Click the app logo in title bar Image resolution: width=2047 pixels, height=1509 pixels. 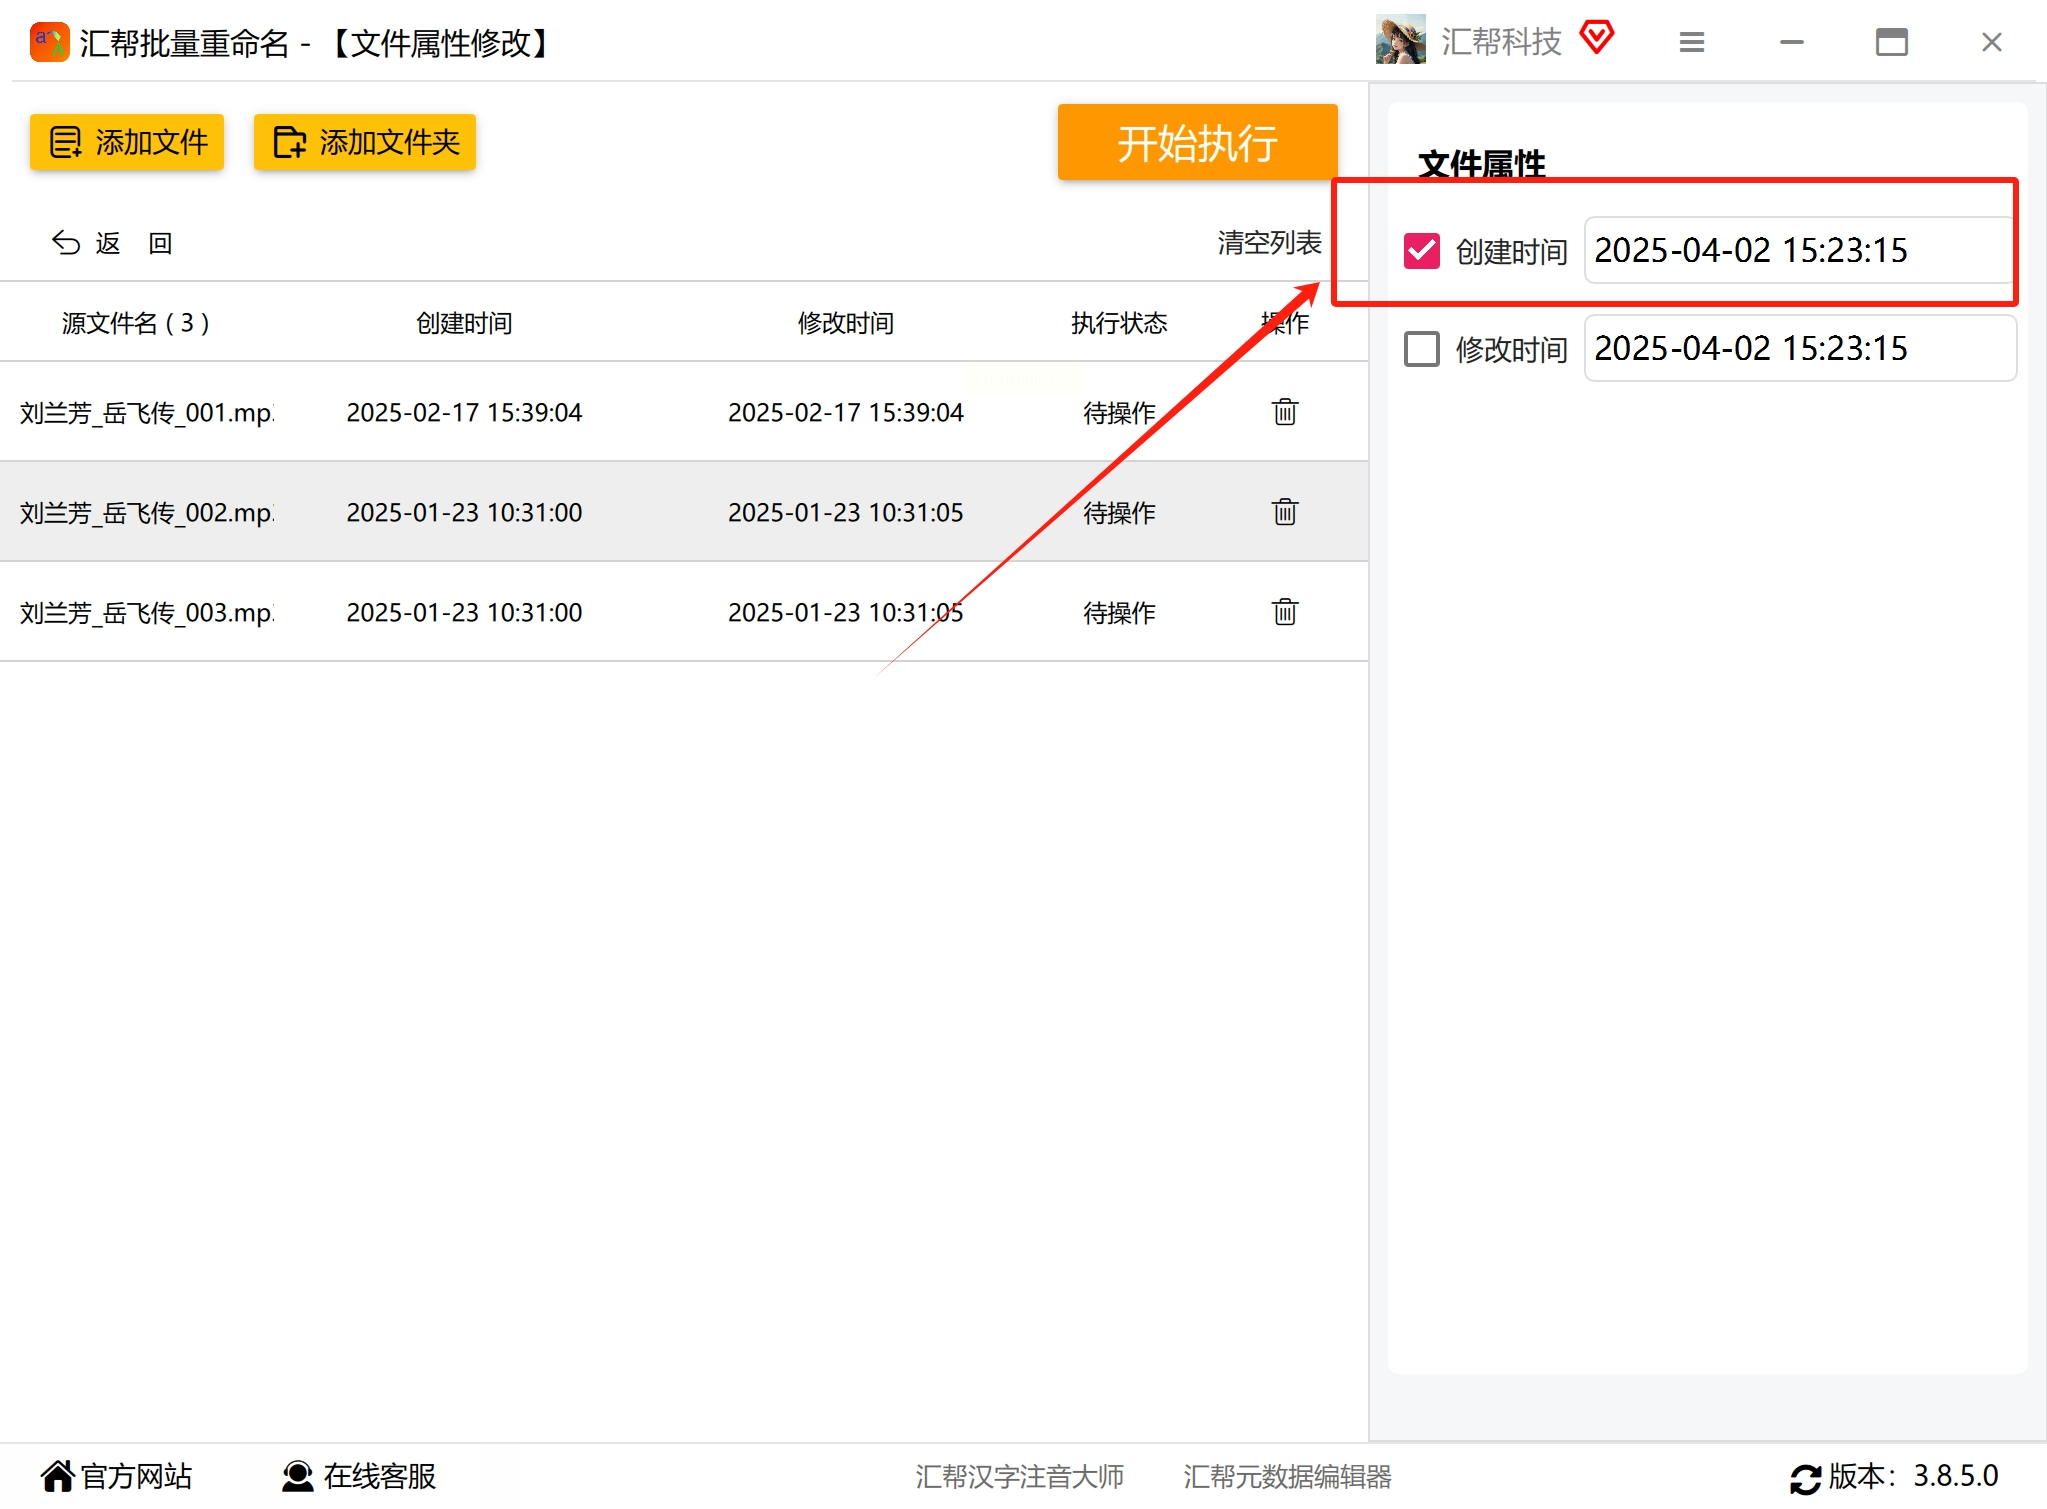[49, 42]
